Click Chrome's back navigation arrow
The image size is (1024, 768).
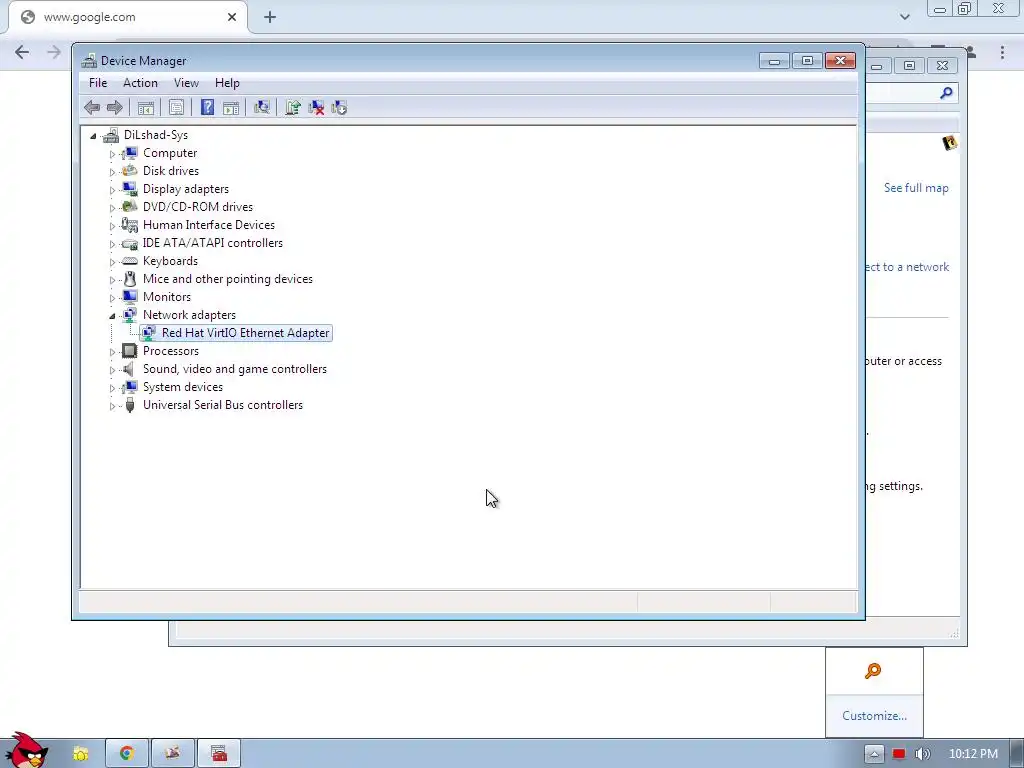click(x=22, y=52)
